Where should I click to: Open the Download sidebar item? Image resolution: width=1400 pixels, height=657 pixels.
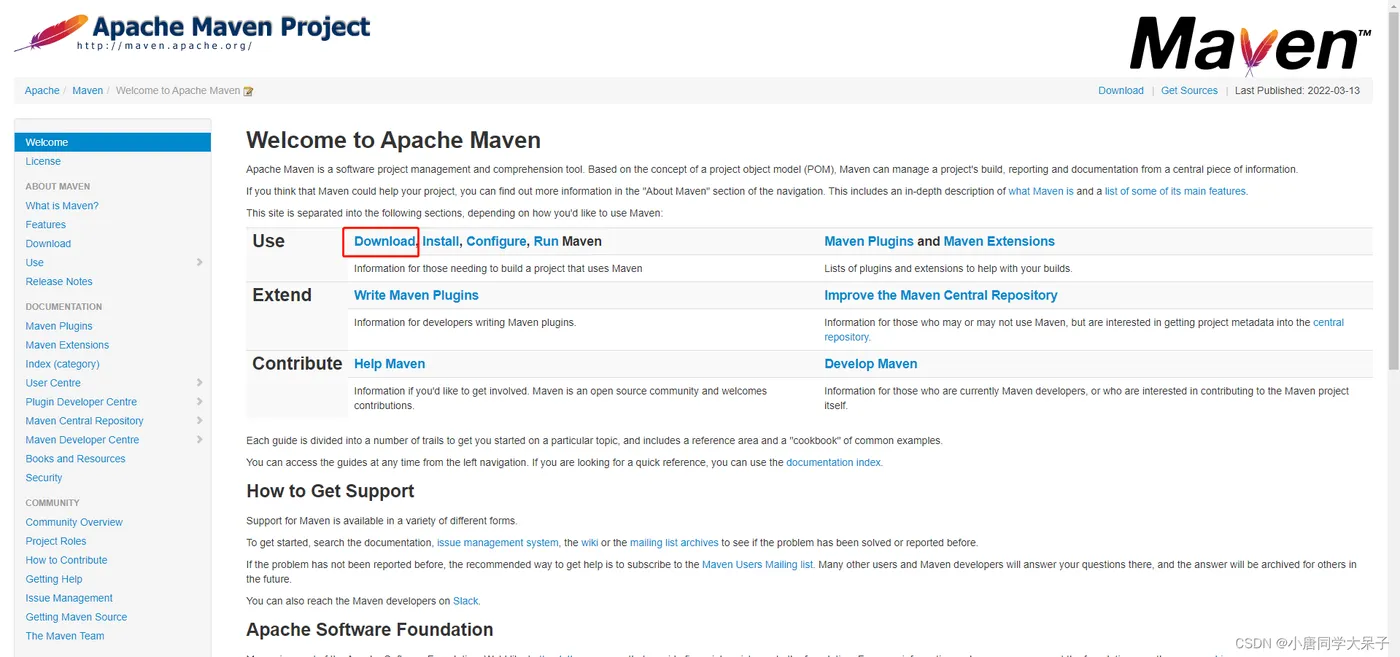(48, 244)
